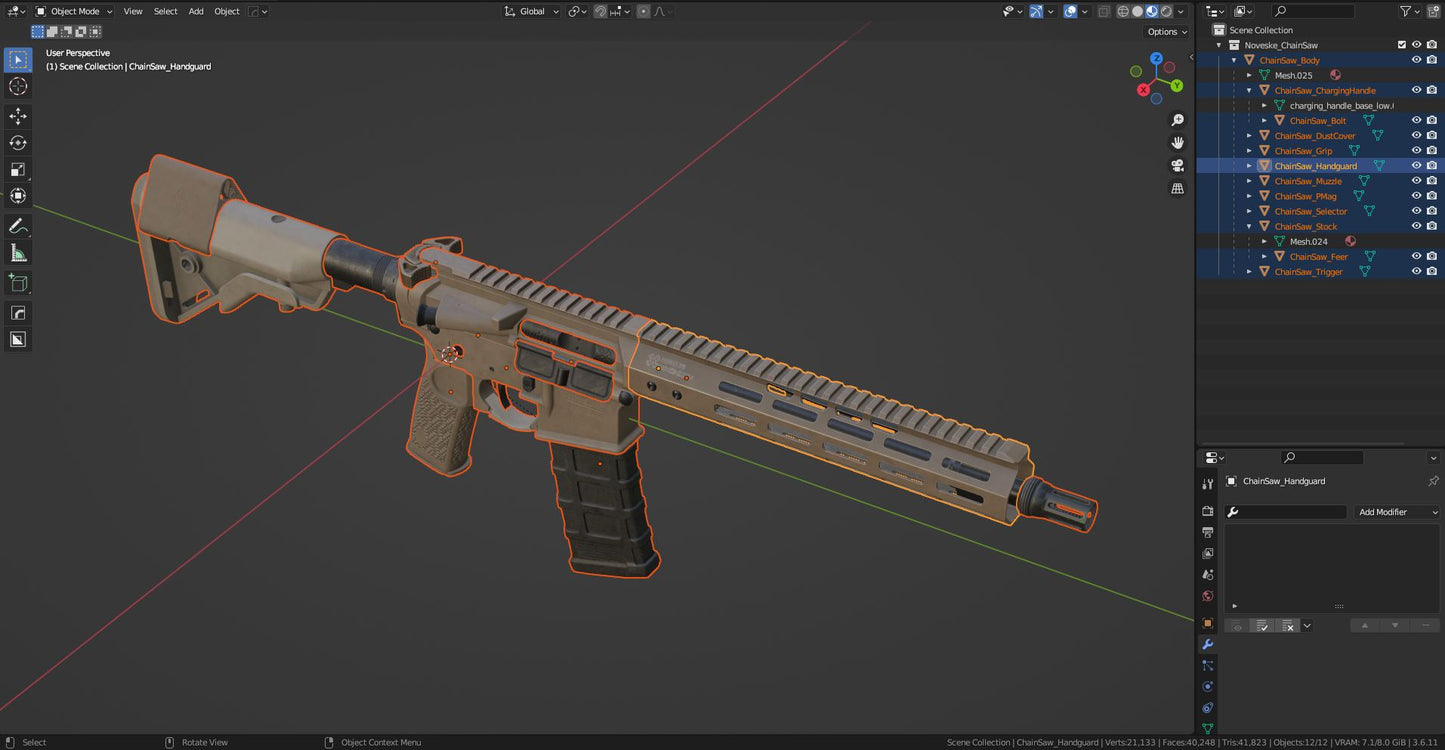Pick the 3D Cursor tool
1445x750 pixels.
[18, 86]
